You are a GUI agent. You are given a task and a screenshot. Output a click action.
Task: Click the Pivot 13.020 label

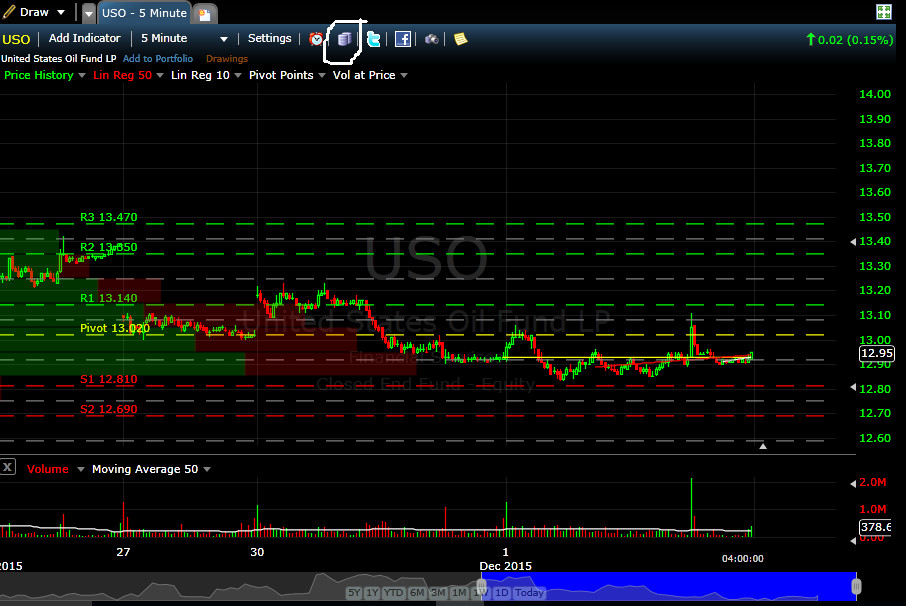(115, 328)
